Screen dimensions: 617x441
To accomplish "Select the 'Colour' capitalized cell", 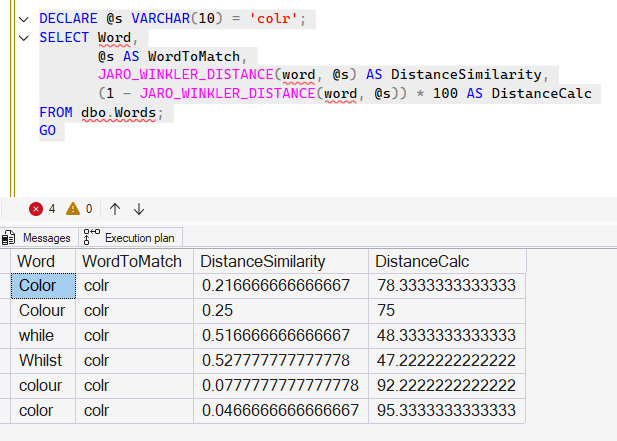I will (x=43, y=311).
